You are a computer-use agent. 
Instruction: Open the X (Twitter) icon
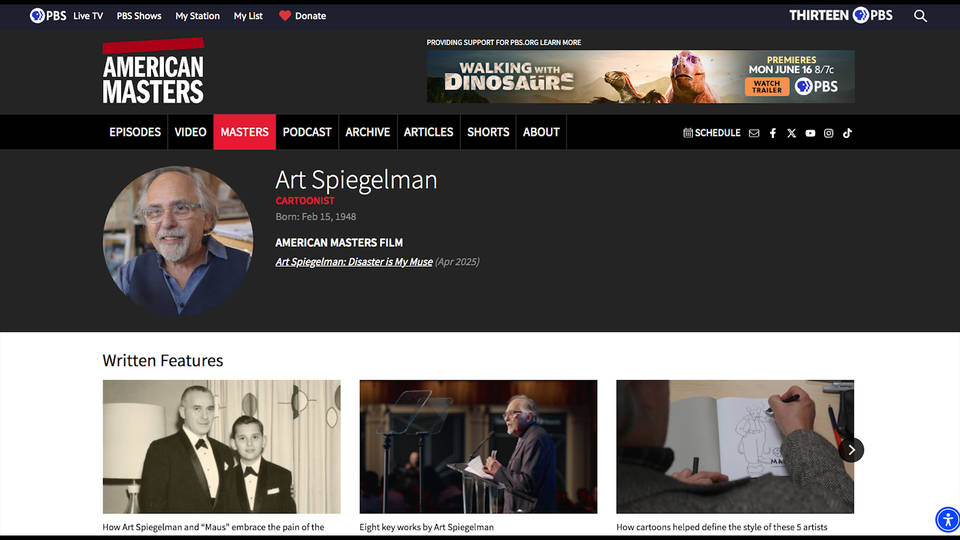point(792,133)
